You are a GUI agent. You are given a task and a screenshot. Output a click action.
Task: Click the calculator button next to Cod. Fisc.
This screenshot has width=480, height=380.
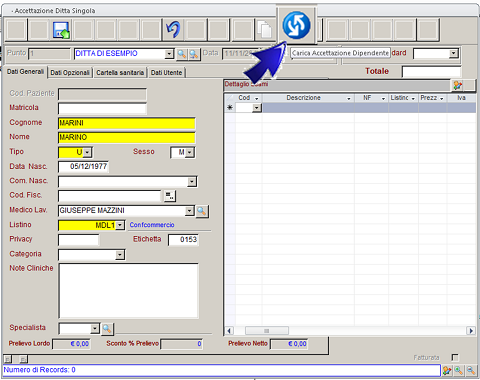170,196
